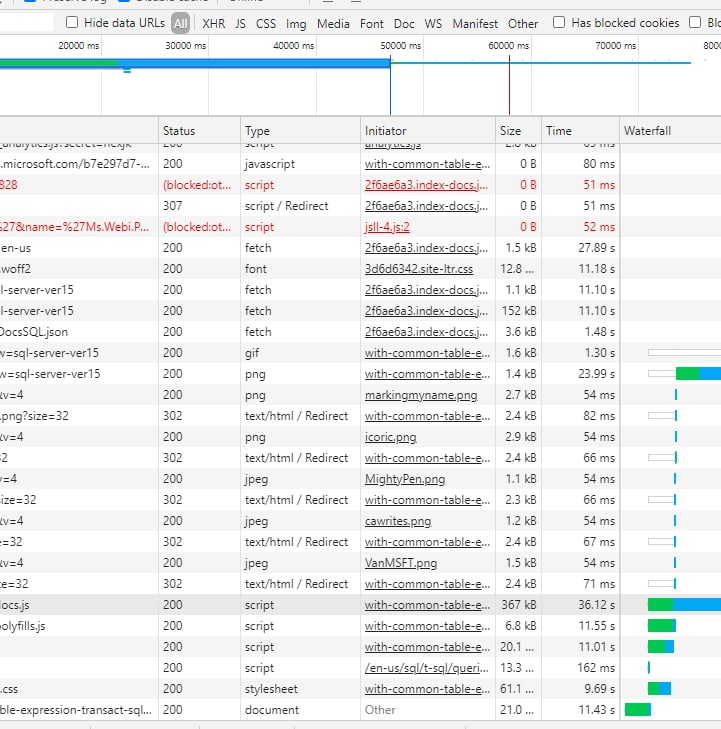Filter by Font resources

click(x=371, y=23)
